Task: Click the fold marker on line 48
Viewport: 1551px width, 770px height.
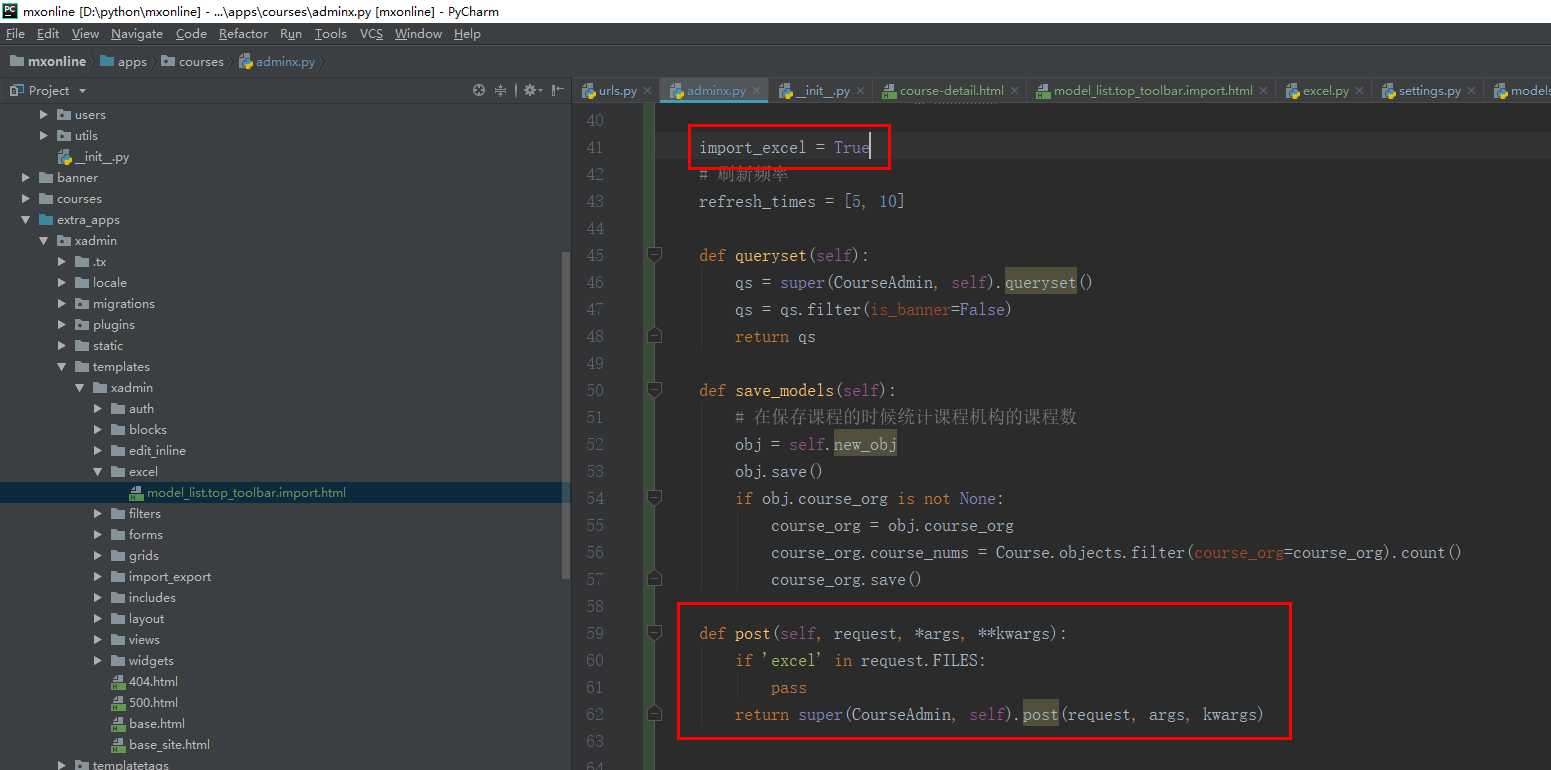Action: click(x=654, y=336)
